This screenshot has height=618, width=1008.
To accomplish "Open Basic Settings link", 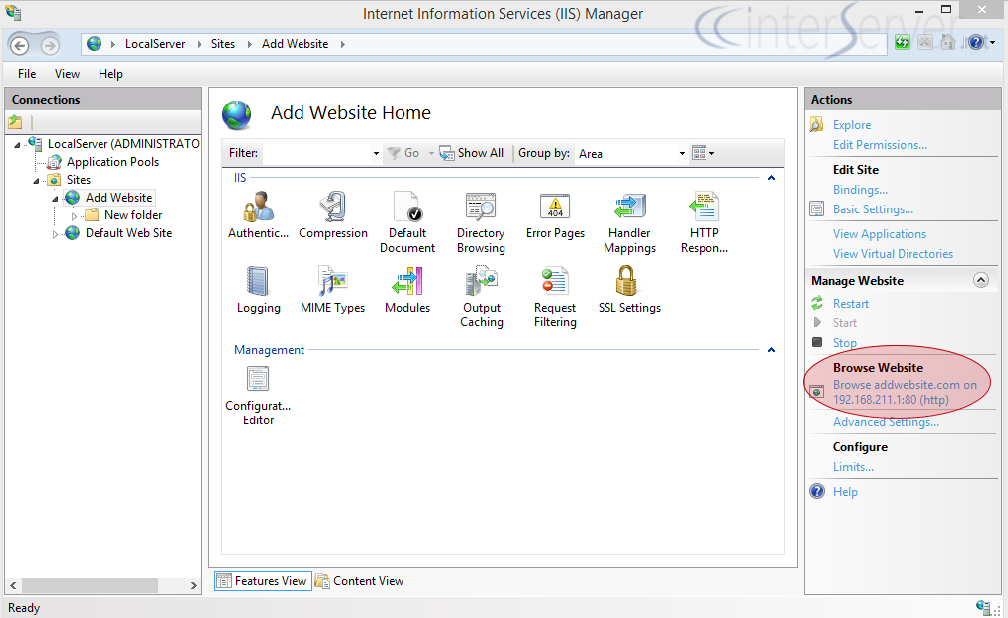I will coord(872,209).
